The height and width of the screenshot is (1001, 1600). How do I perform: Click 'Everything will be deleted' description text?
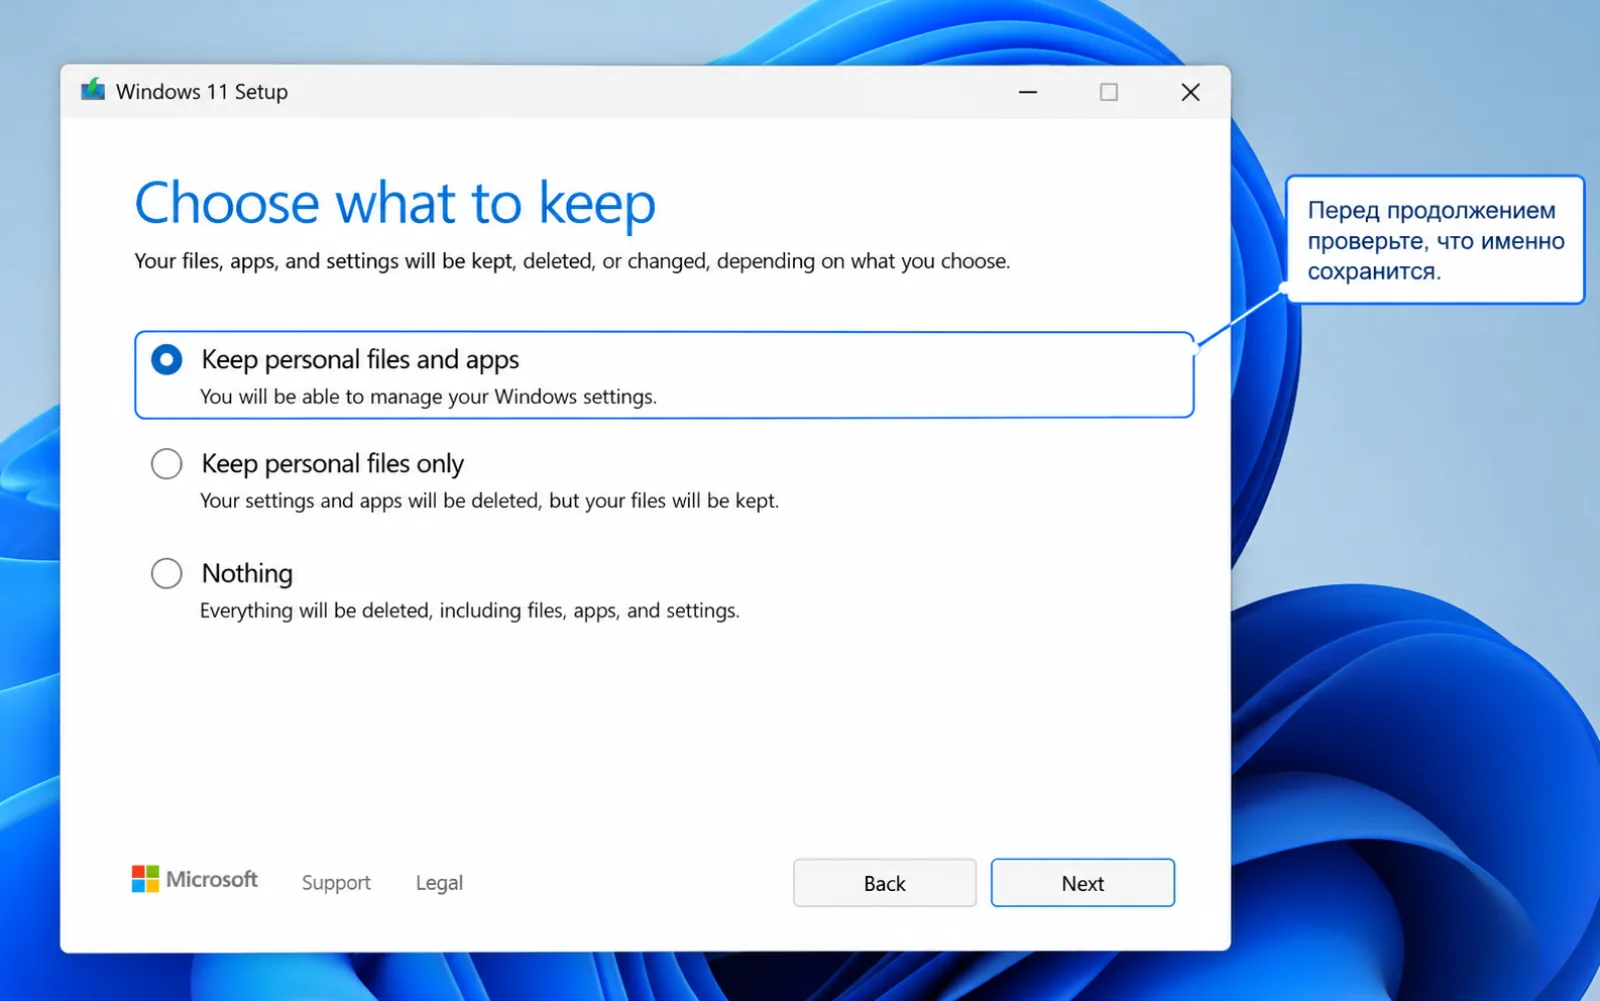(470, 611)
